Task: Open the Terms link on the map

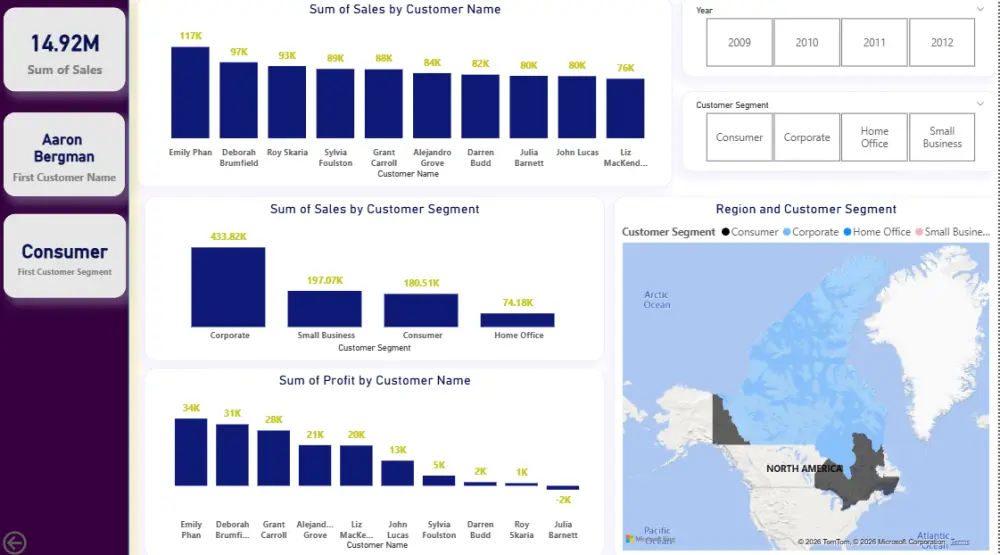Action: (960, 542)
